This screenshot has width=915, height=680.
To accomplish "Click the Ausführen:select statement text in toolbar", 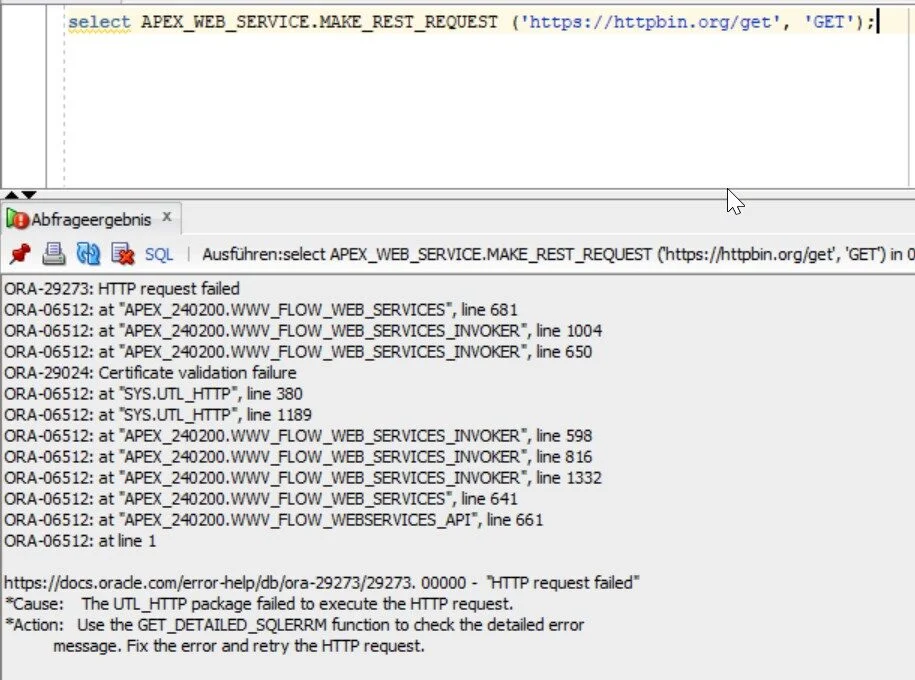I will pos(558,254).
